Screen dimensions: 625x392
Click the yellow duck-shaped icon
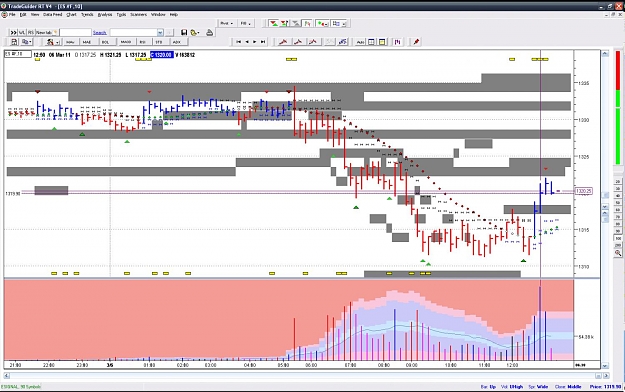click(x=195, y=32)
